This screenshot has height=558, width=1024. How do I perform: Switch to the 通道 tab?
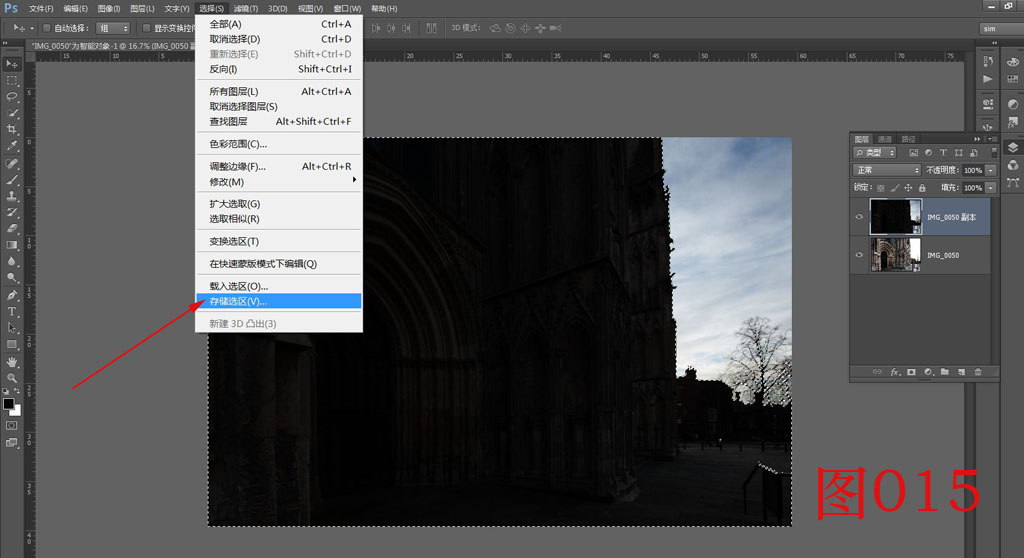coord(884,139)
